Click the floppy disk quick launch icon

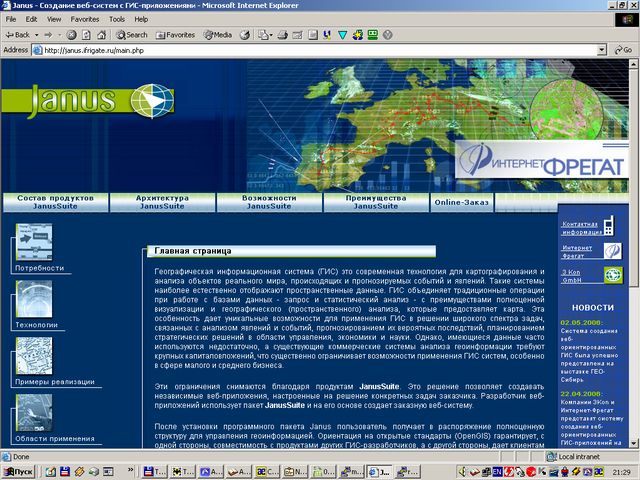64,471
